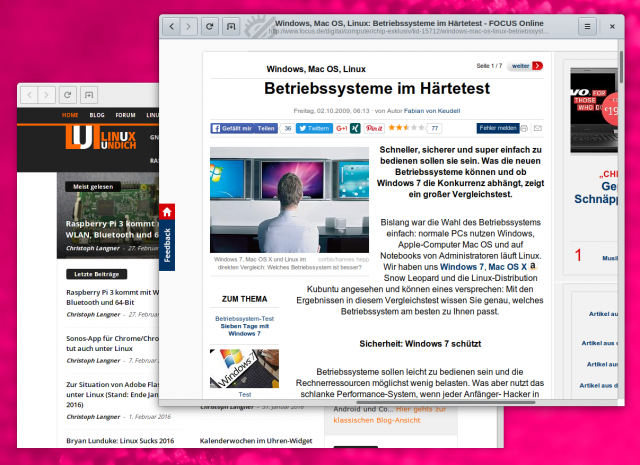
Task: Open 'Kalenderwochen im Uhren-Widget' article
Action: coord(256,441)
